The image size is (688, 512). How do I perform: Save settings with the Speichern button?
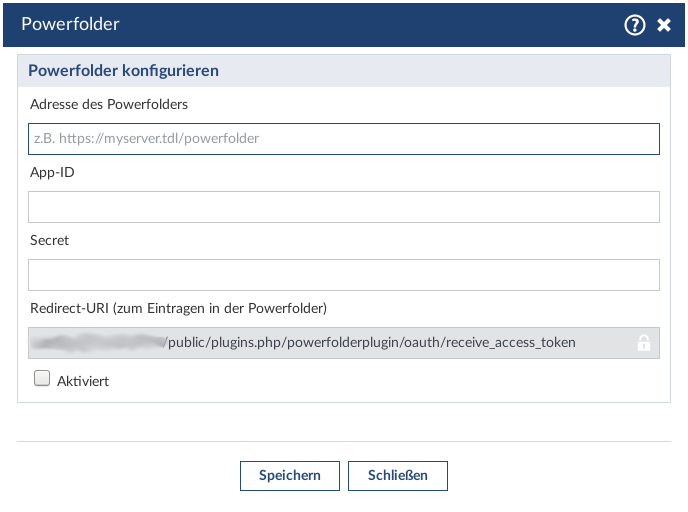click(x=290, y=476)
